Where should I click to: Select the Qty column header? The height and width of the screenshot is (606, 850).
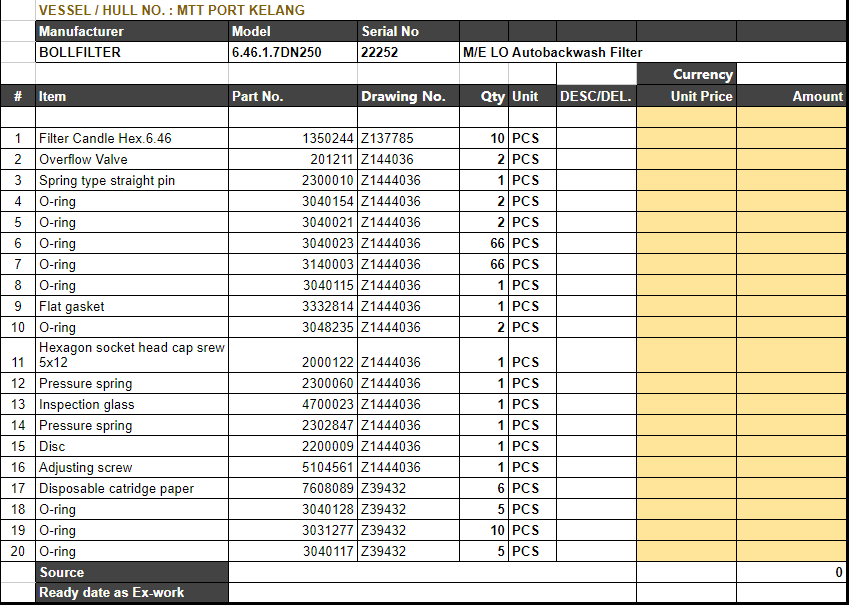click(484, 96)
